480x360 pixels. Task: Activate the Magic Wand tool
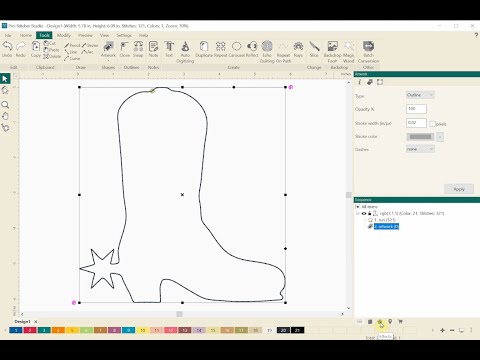(x=348, y=52)
